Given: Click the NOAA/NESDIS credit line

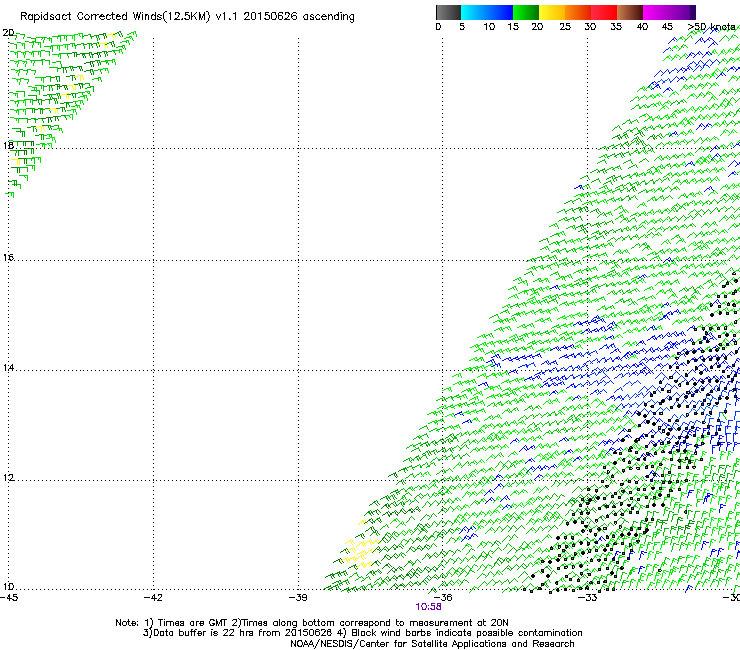Looking at the screenshot, I should pos(432,644).
